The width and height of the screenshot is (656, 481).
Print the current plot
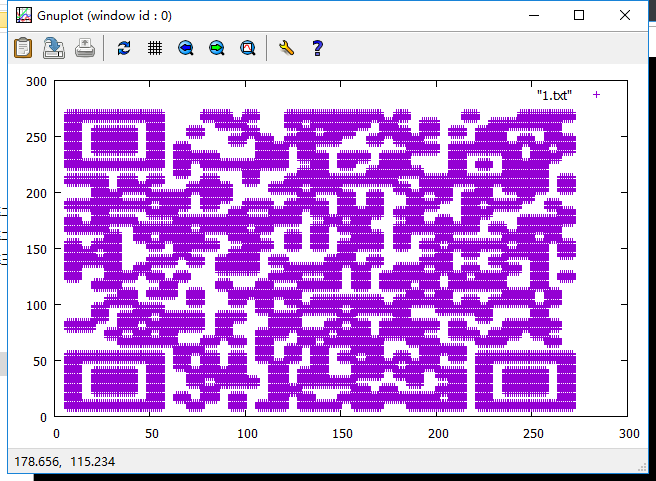85,47
